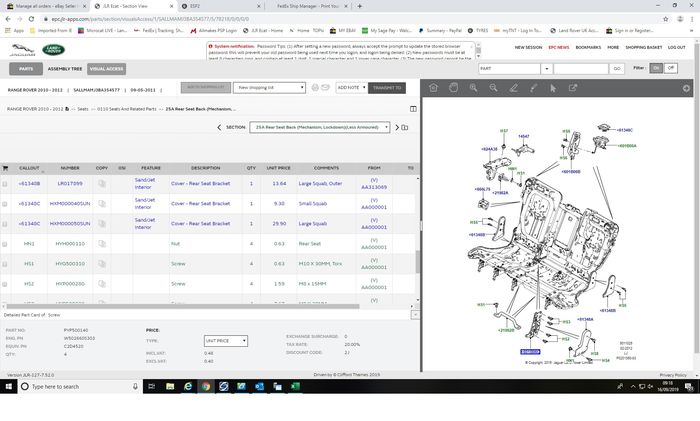Select the brush highlight tool

tap(533, 88)
